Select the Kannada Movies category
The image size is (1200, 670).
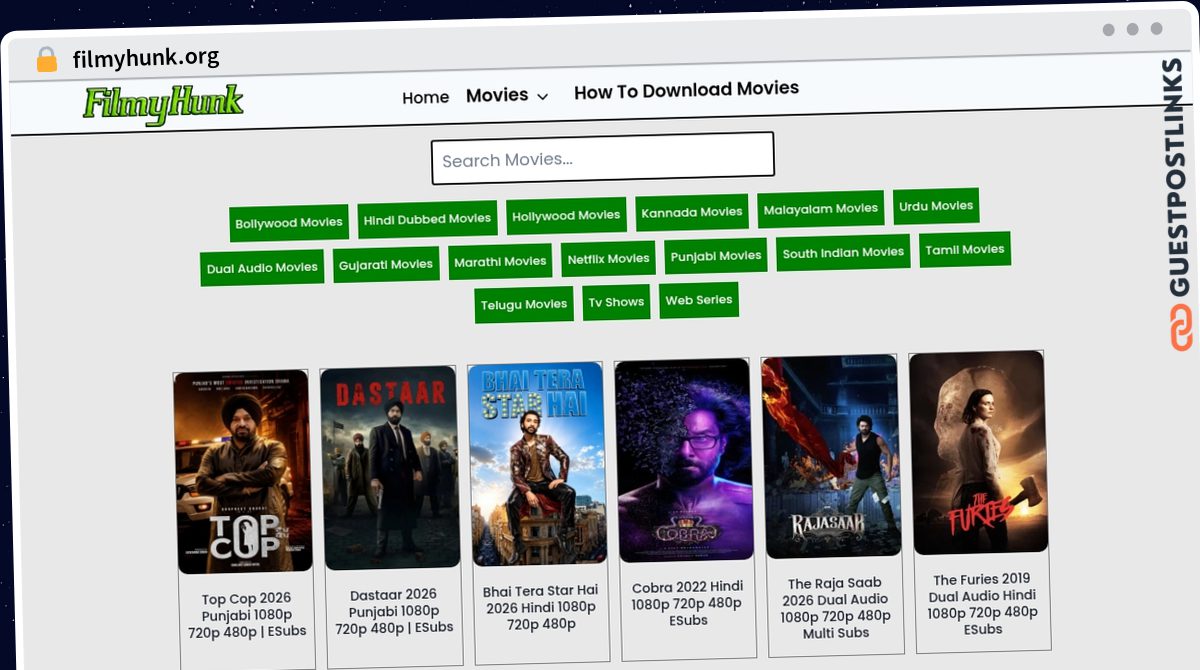(x=692, y=212)
